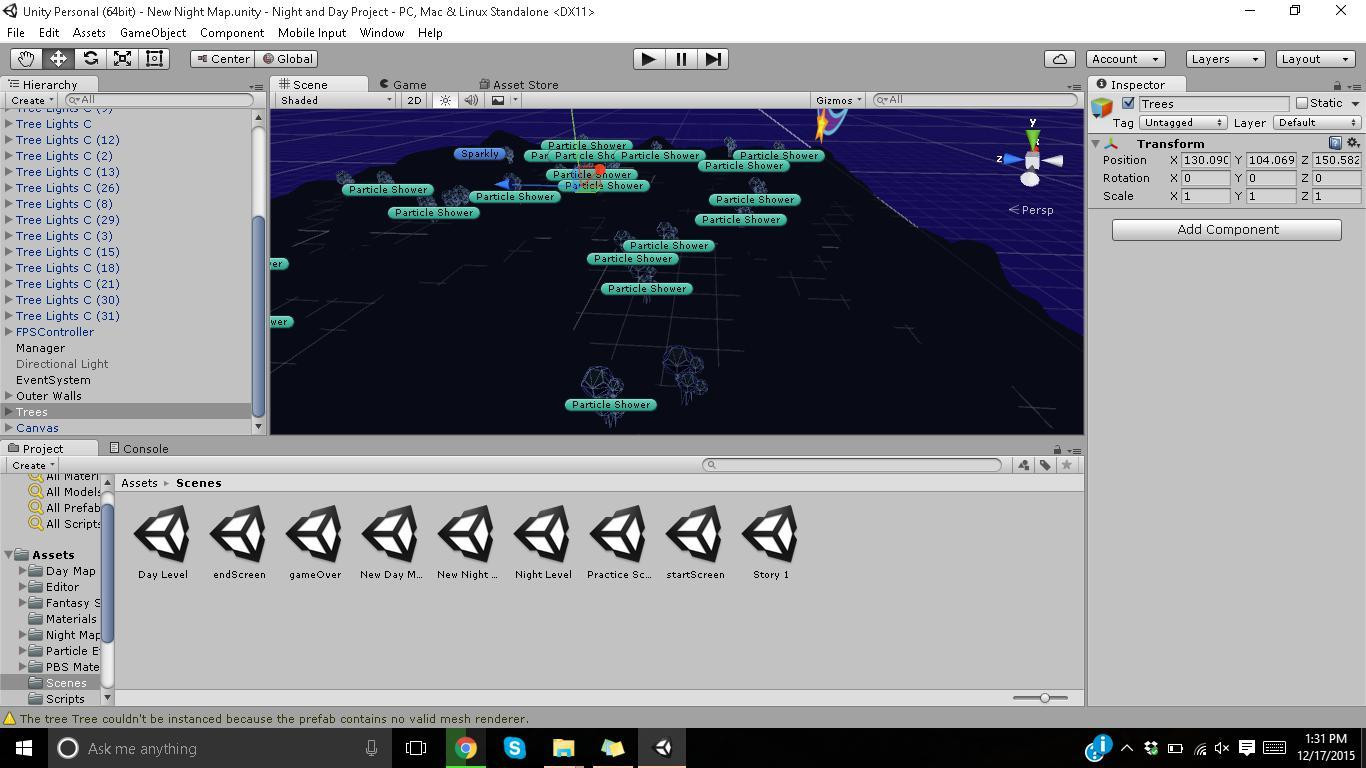Toggle Global coordinate button
Viewport: 1366px width, 768px height.
tap(287, 59)
